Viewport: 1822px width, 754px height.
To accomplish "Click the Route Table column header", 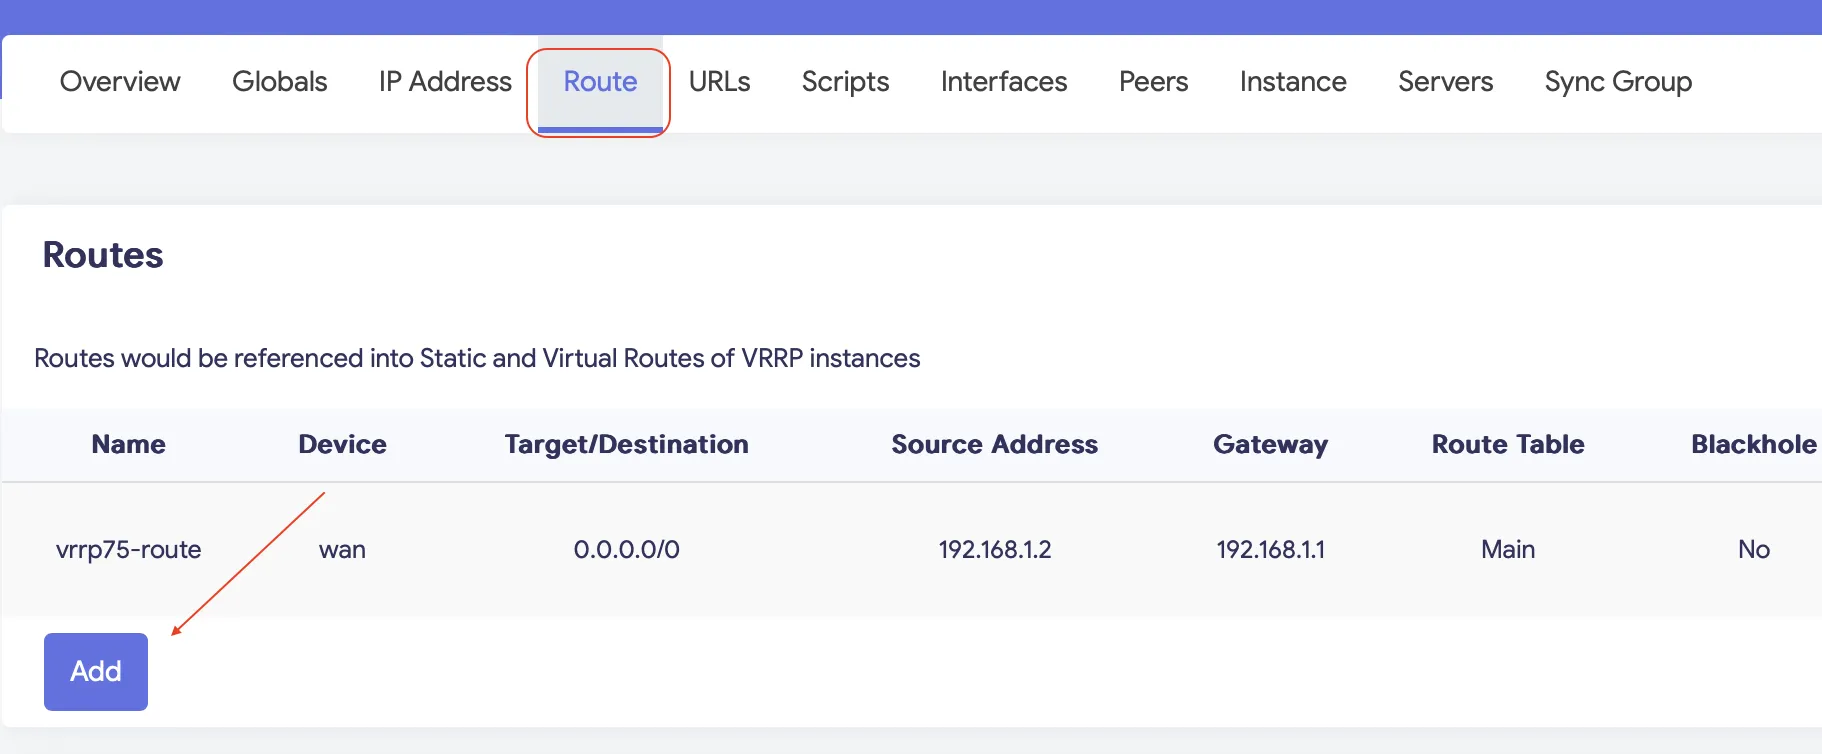I will [x=1507, y=444].
